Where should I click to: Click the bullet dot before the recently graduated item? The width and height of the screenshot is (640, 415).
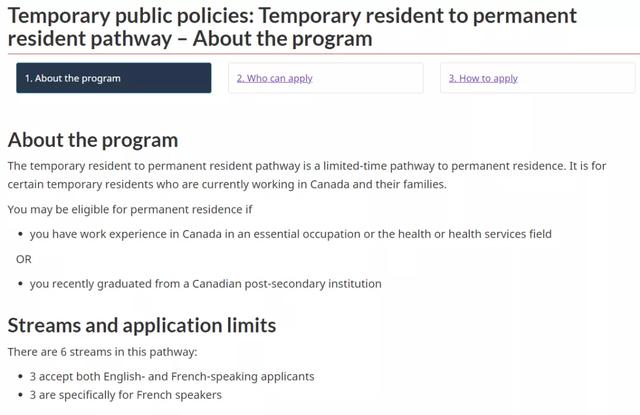tap(20, 285)
